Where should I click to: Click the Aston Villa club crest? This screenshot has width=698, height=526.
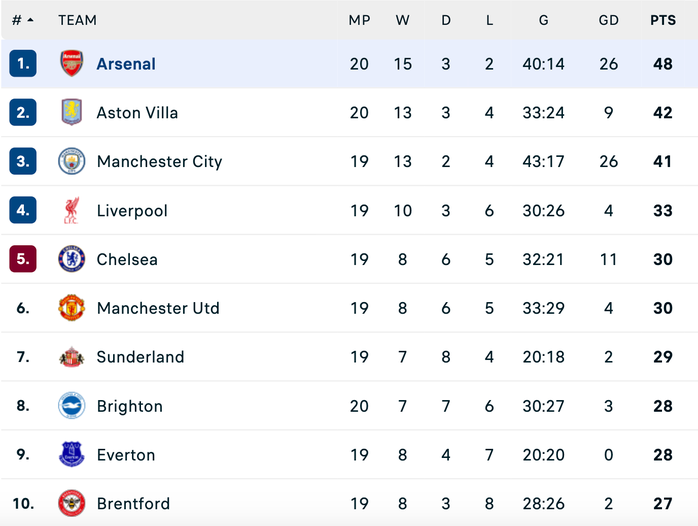tap(72, 113)
